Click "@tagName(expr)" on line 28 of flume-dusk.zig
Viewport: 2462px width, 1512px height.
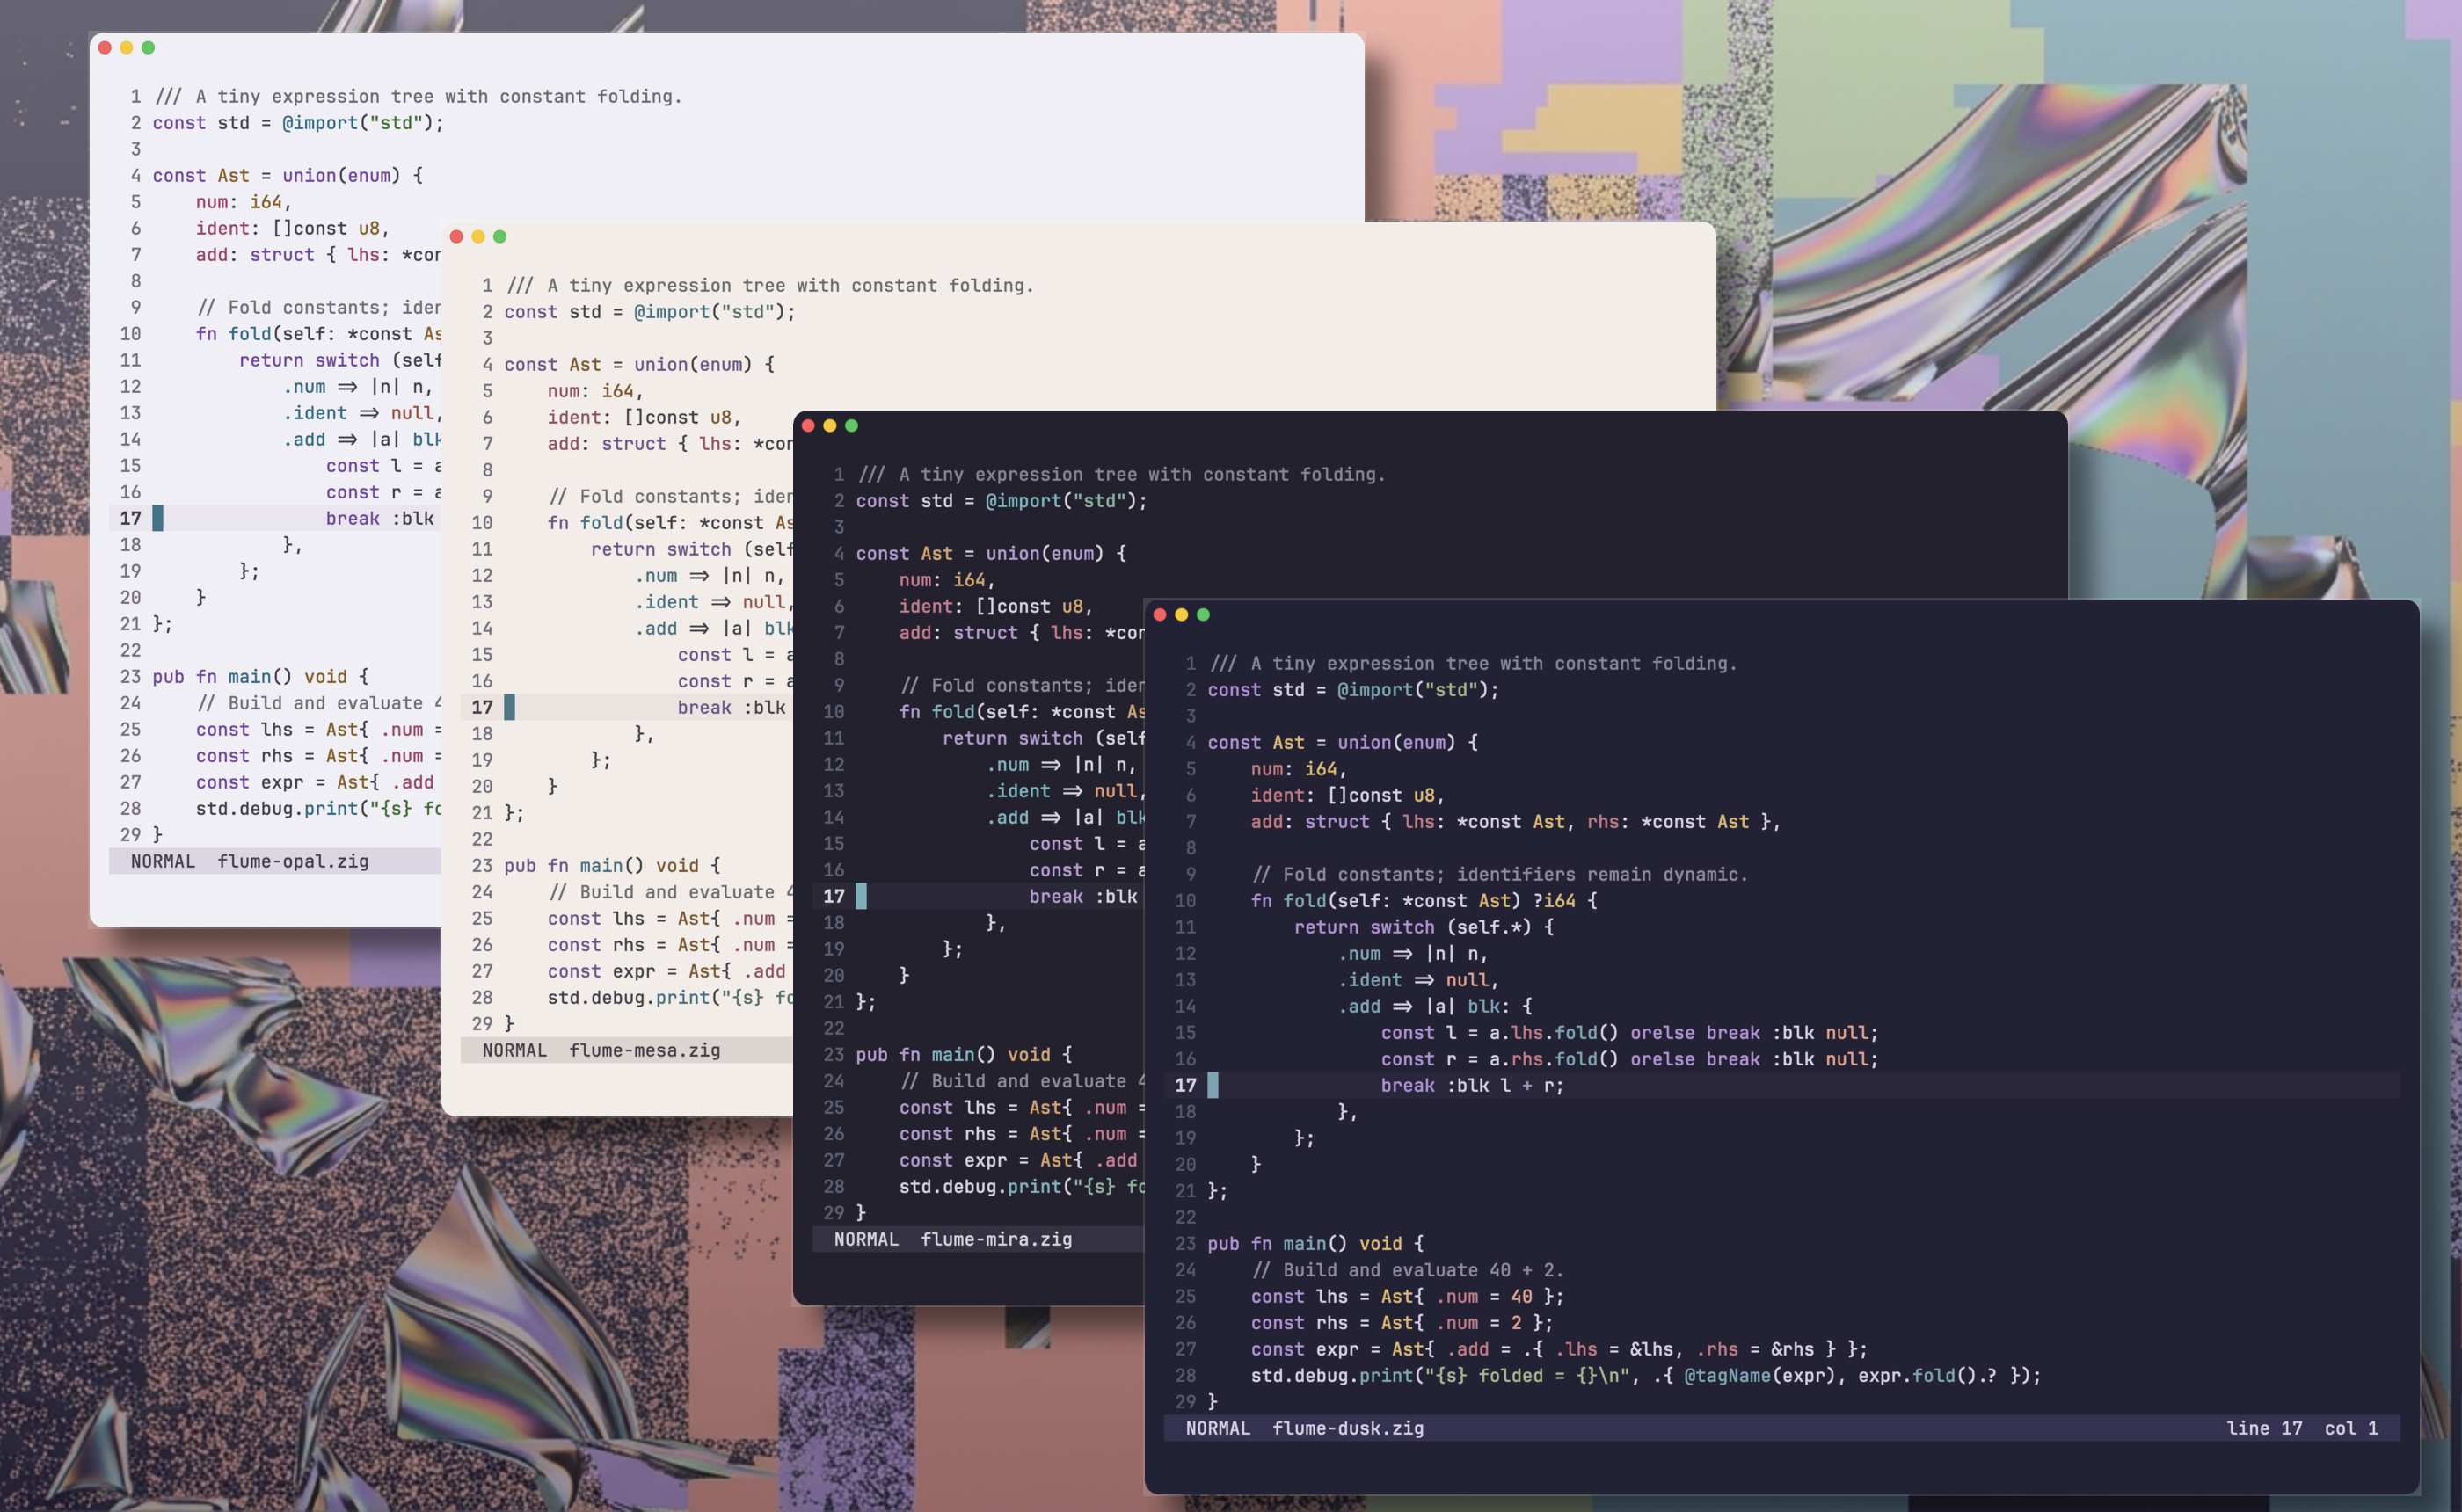[1760, 1376]
